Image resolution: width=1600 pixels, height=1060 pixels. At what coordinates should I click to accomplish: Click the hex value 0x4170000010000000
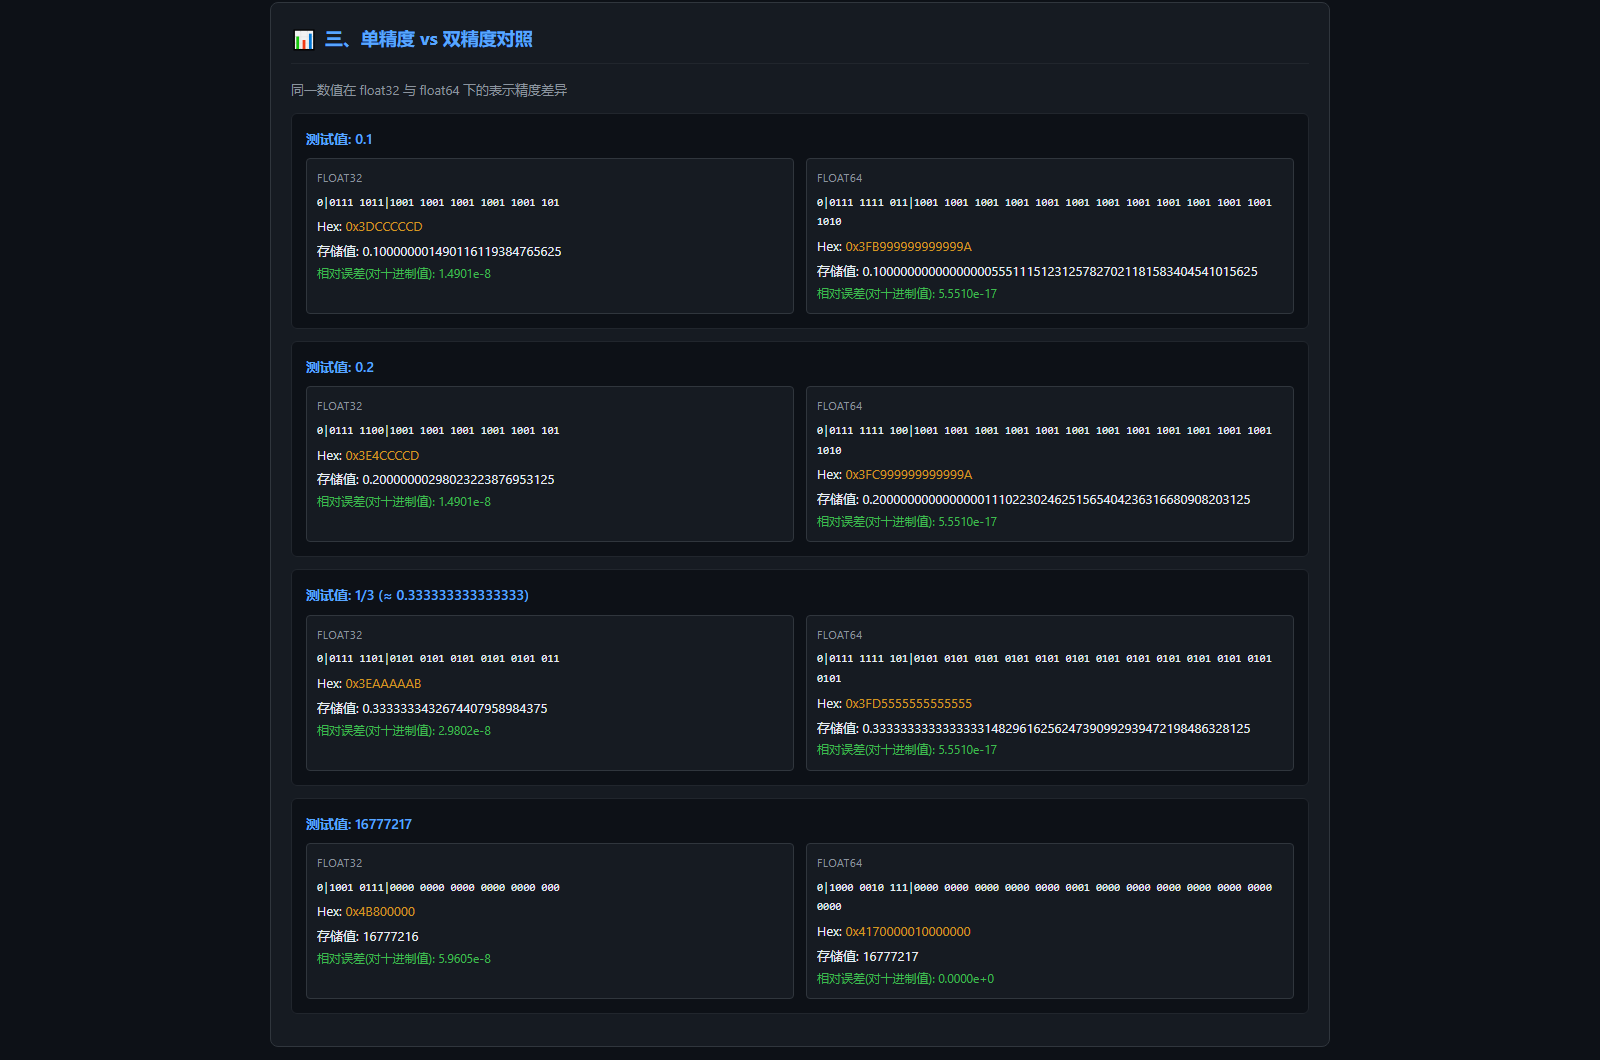point(908,932)
